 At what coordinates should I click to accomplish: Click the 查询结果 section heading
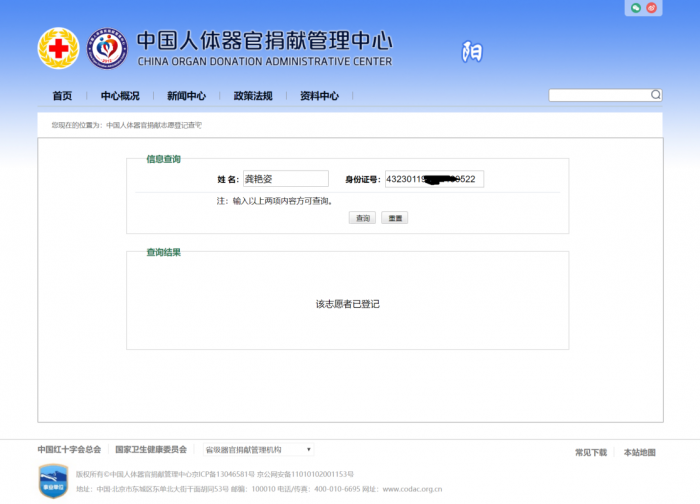point(163,252)
